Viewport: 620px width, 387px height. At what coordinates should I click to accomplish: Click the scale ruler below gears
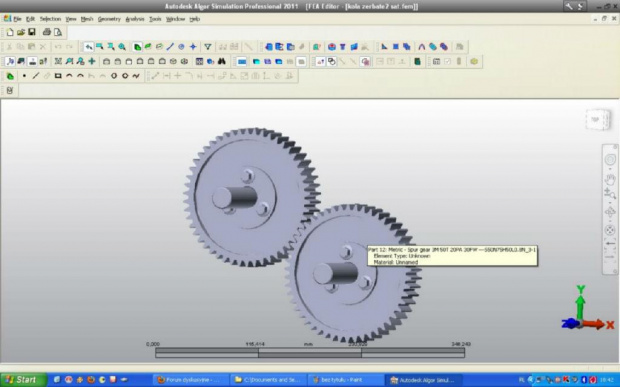coord(310,352)
